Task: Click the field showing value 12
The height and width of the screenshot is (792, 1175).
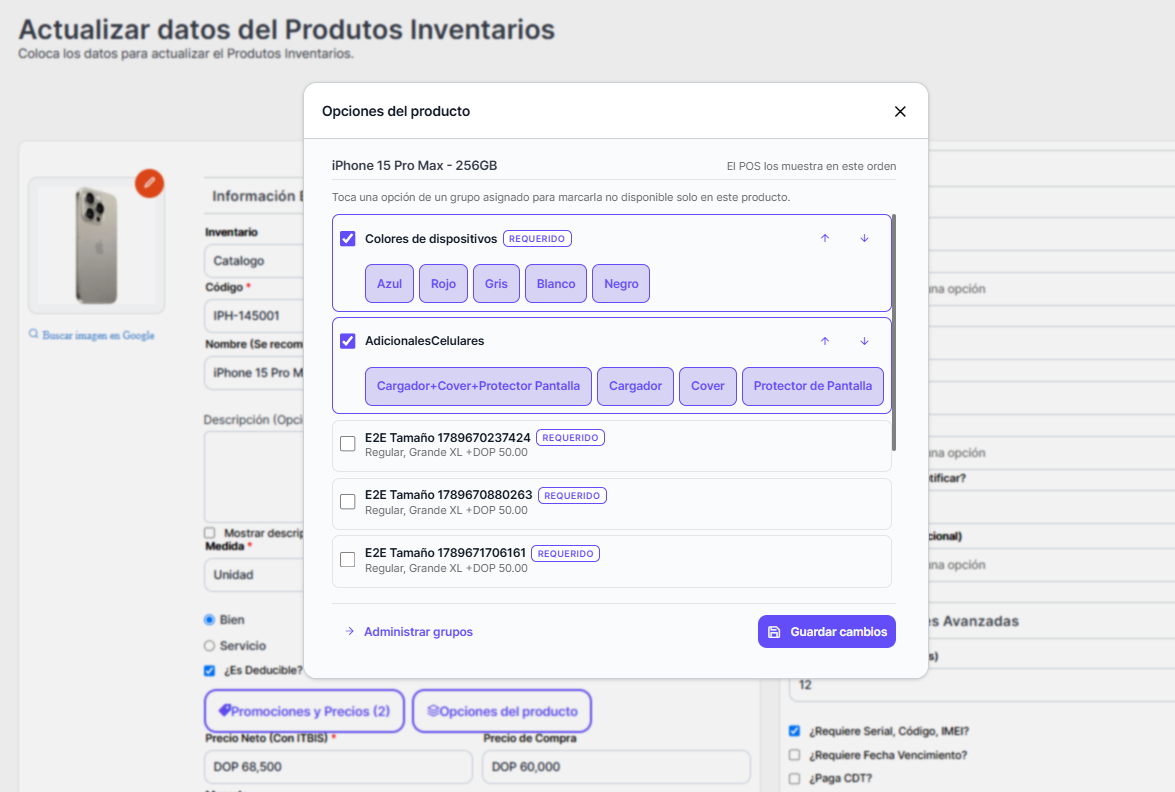Action: (982, 685)
